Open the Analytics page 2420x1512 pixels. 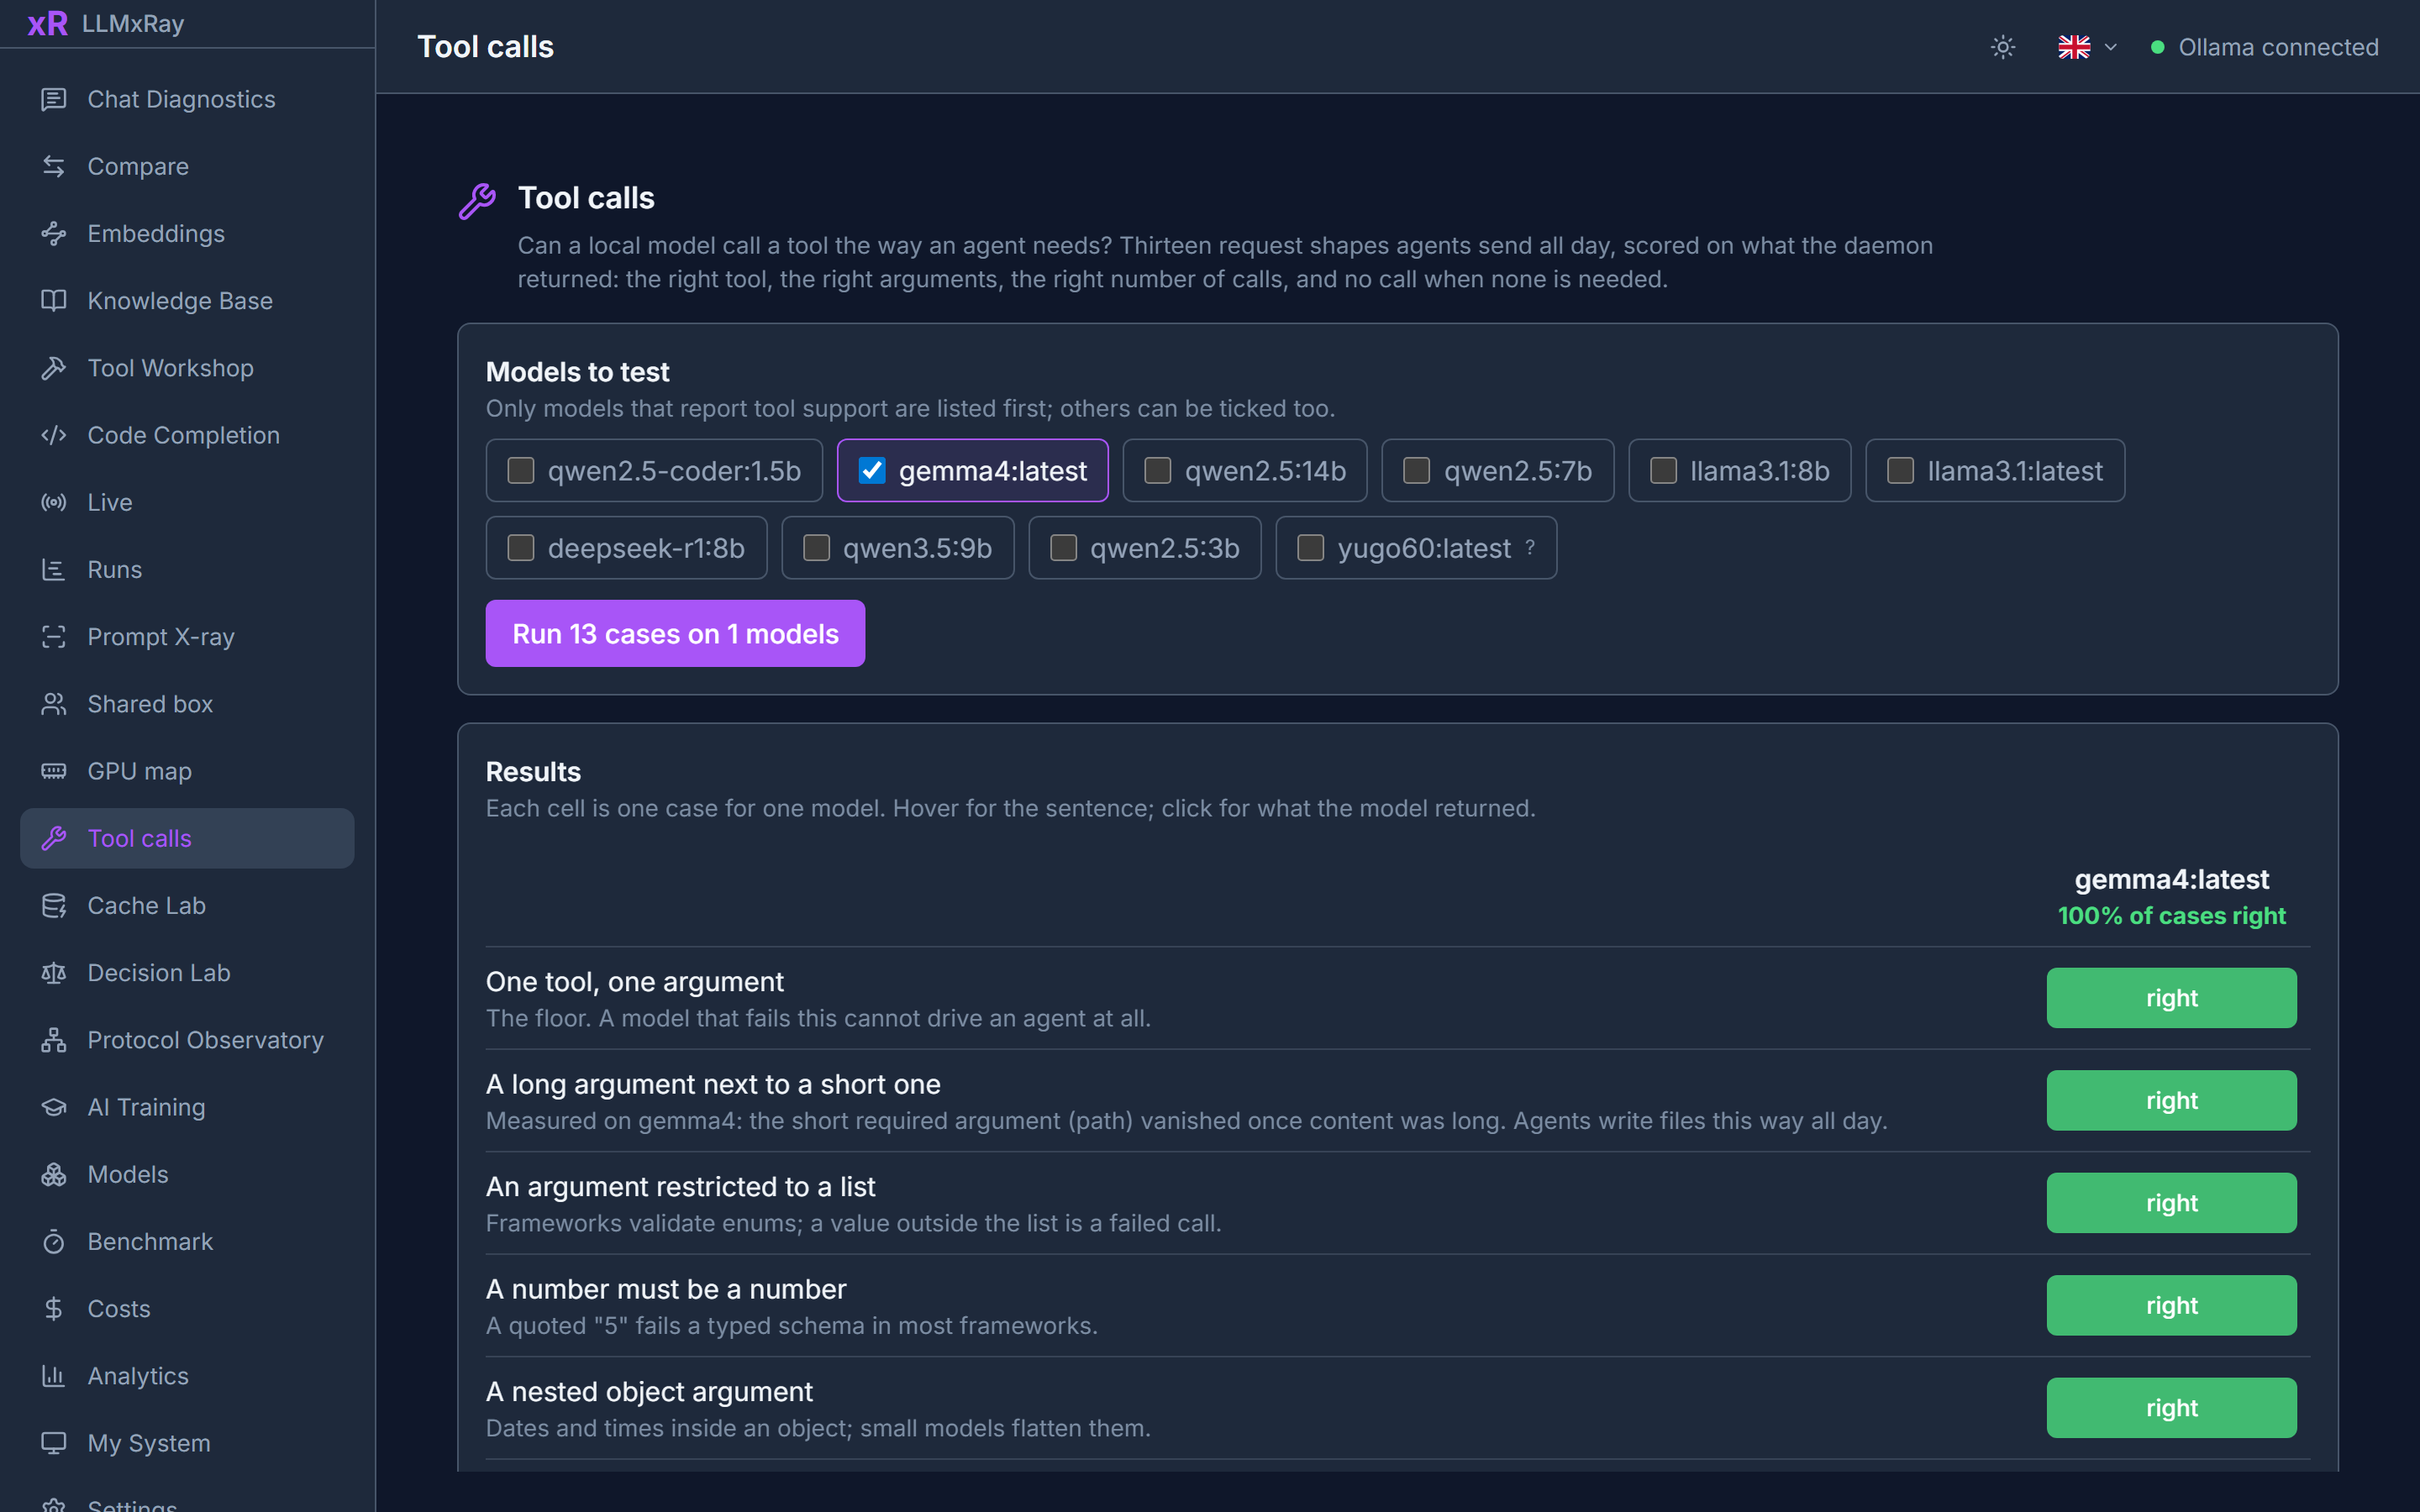coord(187,1376)
